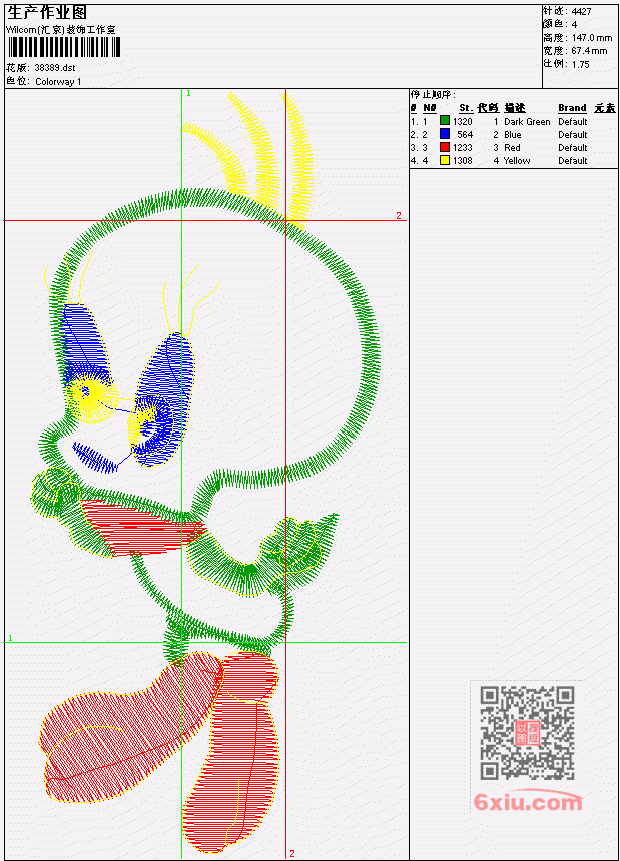The image size is (620, 861).
Task: Select the file name '38389.dst'
Action: [x=55, y=68]
